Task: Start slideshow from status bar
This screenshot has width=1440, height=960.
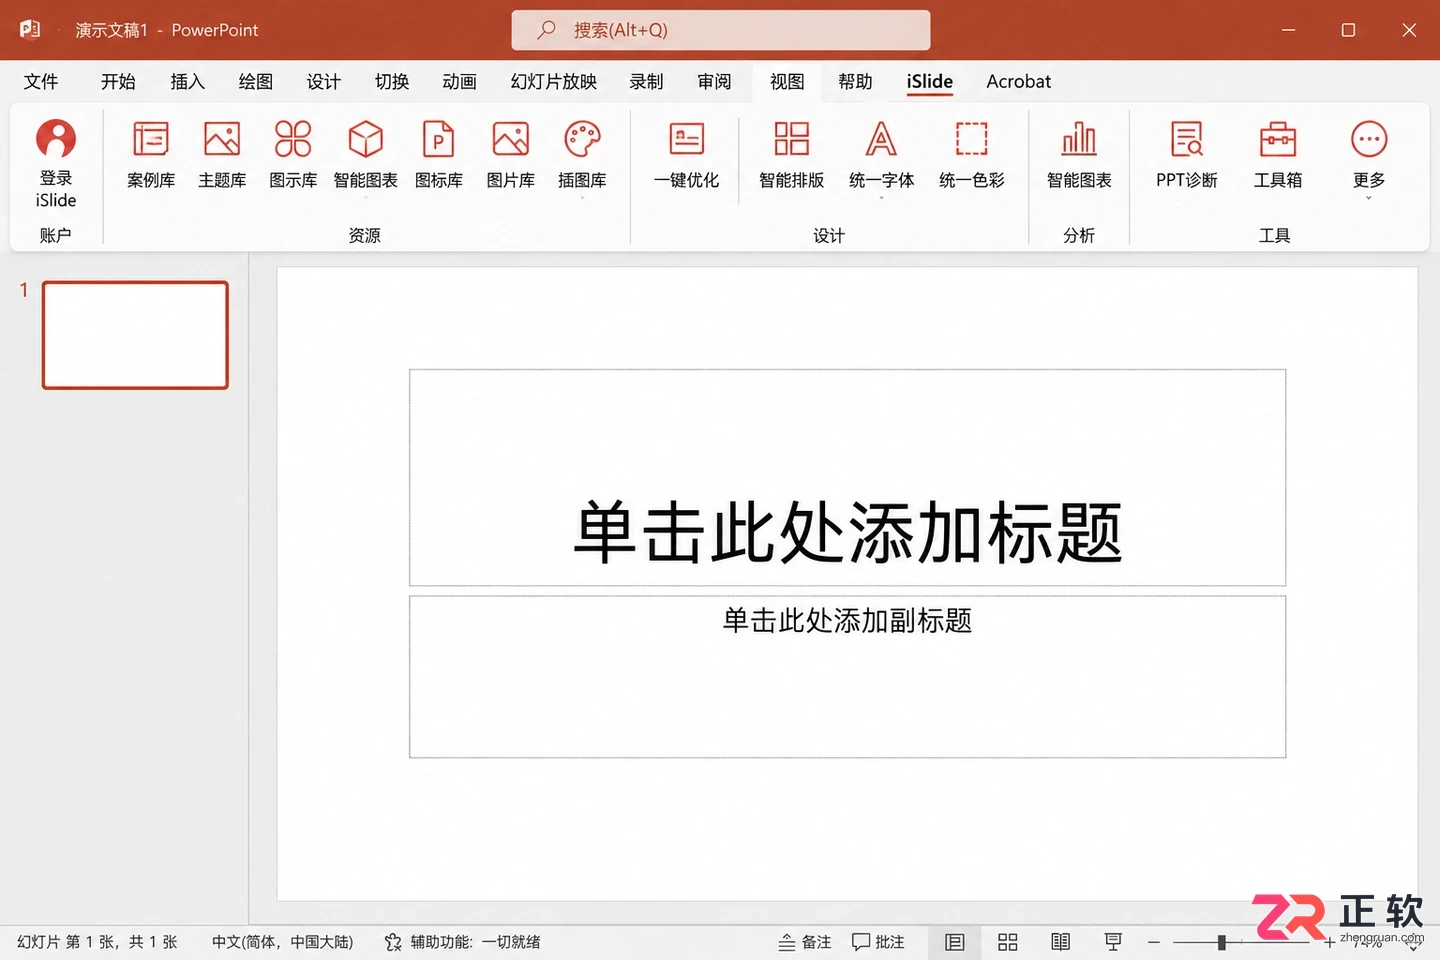Action: pyautogui.click(x=1113, y=942)
